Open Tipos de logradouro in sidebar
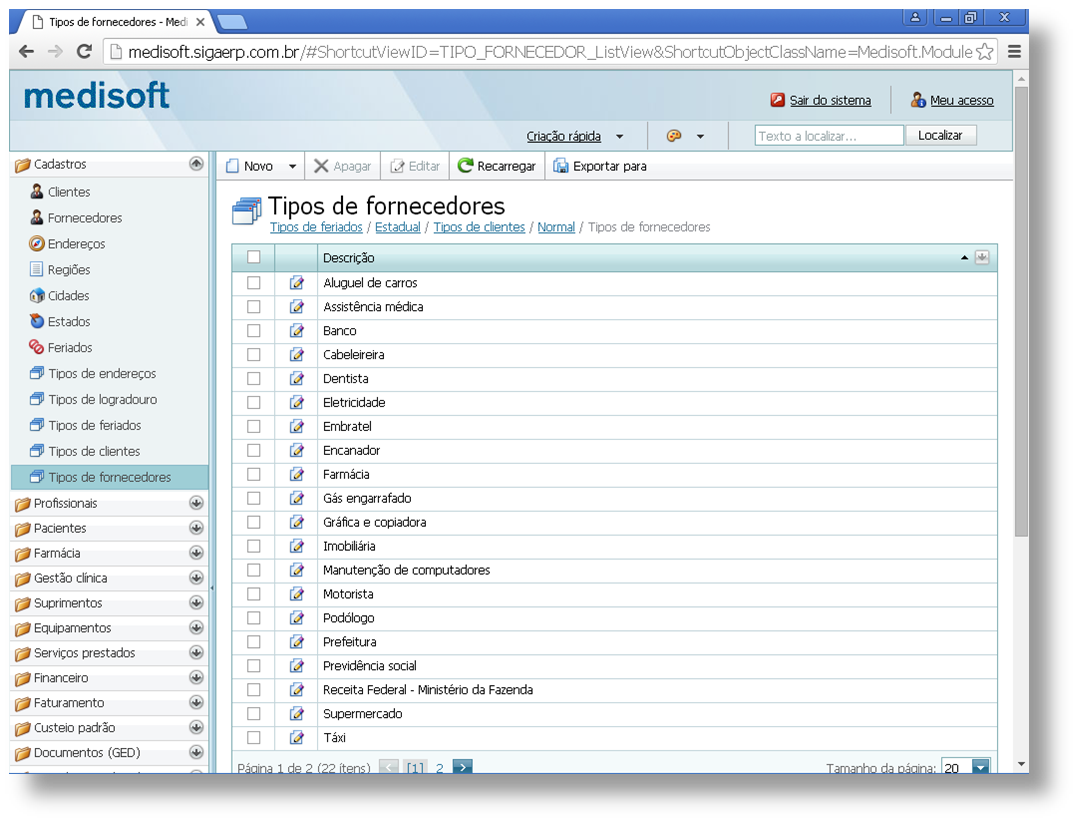Screen dimensions: 1078x823 [x=102, y=399]
